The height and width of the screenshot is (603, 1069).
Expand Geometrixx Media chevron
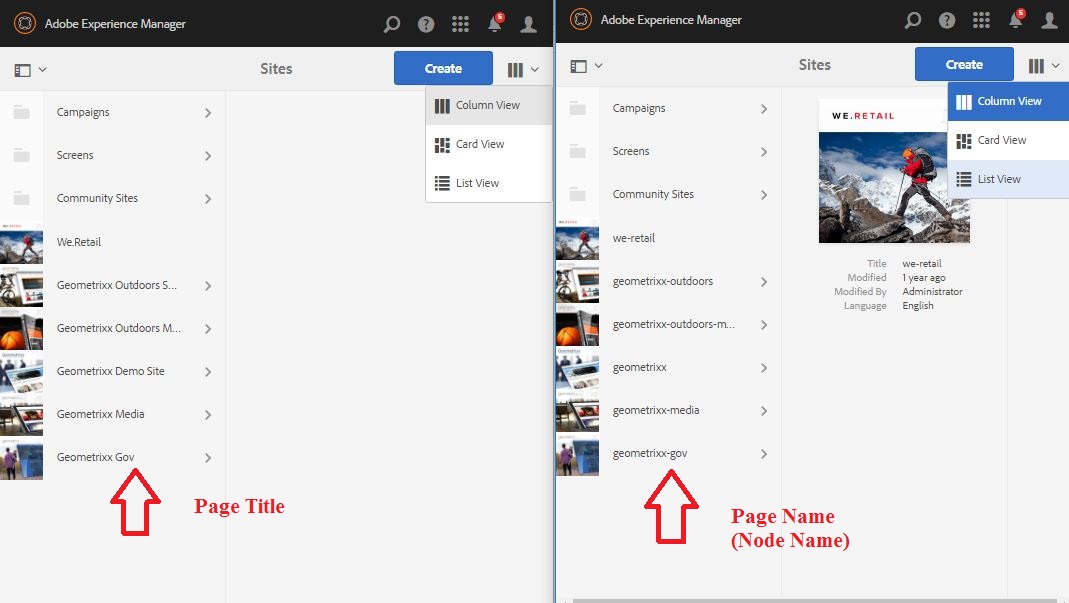point(208,414)
